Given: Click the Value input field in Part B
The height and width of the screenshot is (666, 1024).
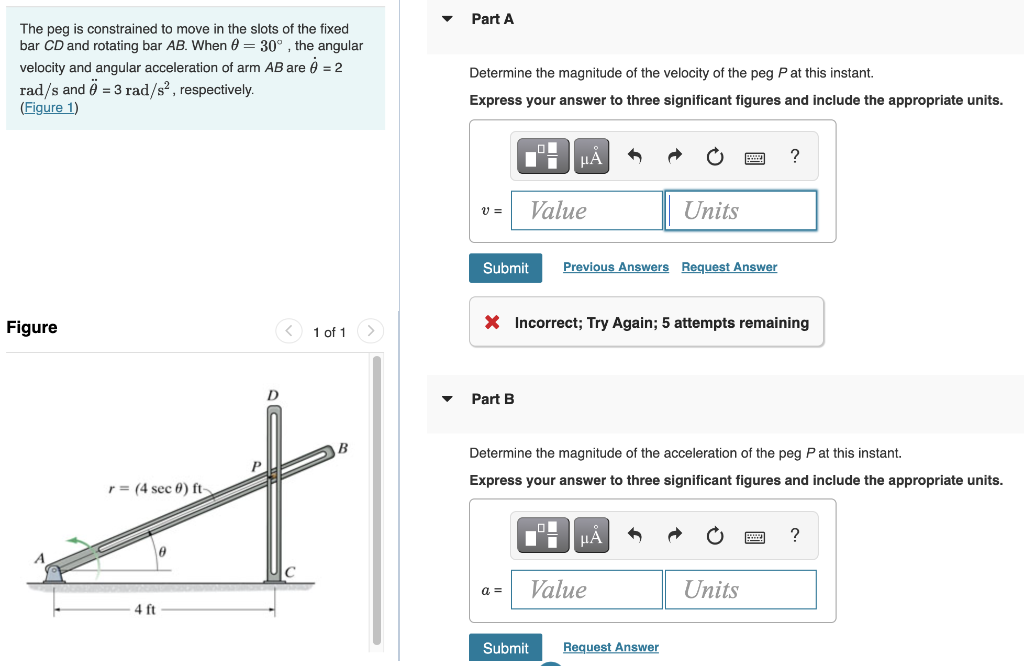Looking at the screenshot, I should 586,589.
